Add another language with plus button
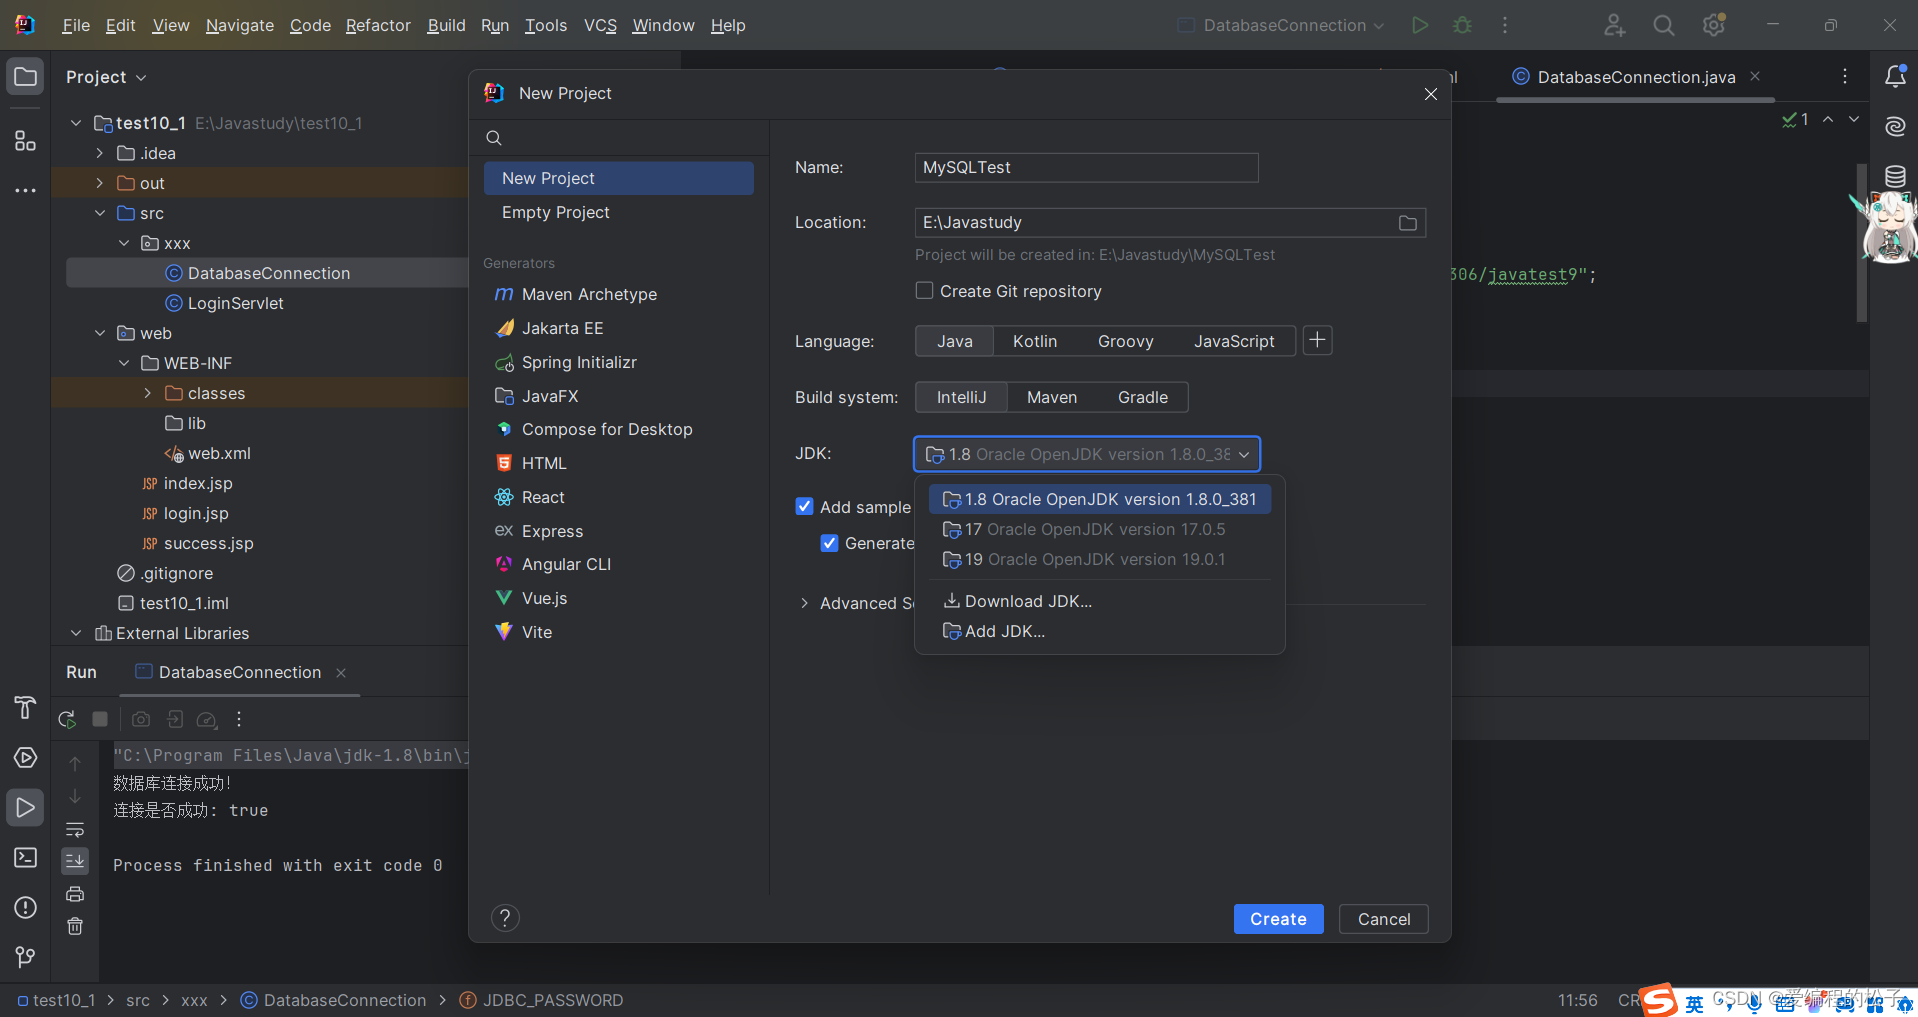Viewport: 1918px width, 1017px height. point(1317,341)
